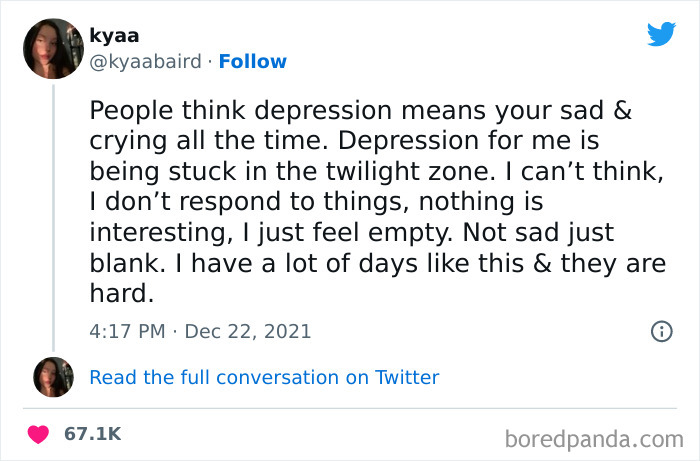This screenshot has width=700, height=461.
Task: Click the 67.1K like count
Action: [x=92, y=434]
